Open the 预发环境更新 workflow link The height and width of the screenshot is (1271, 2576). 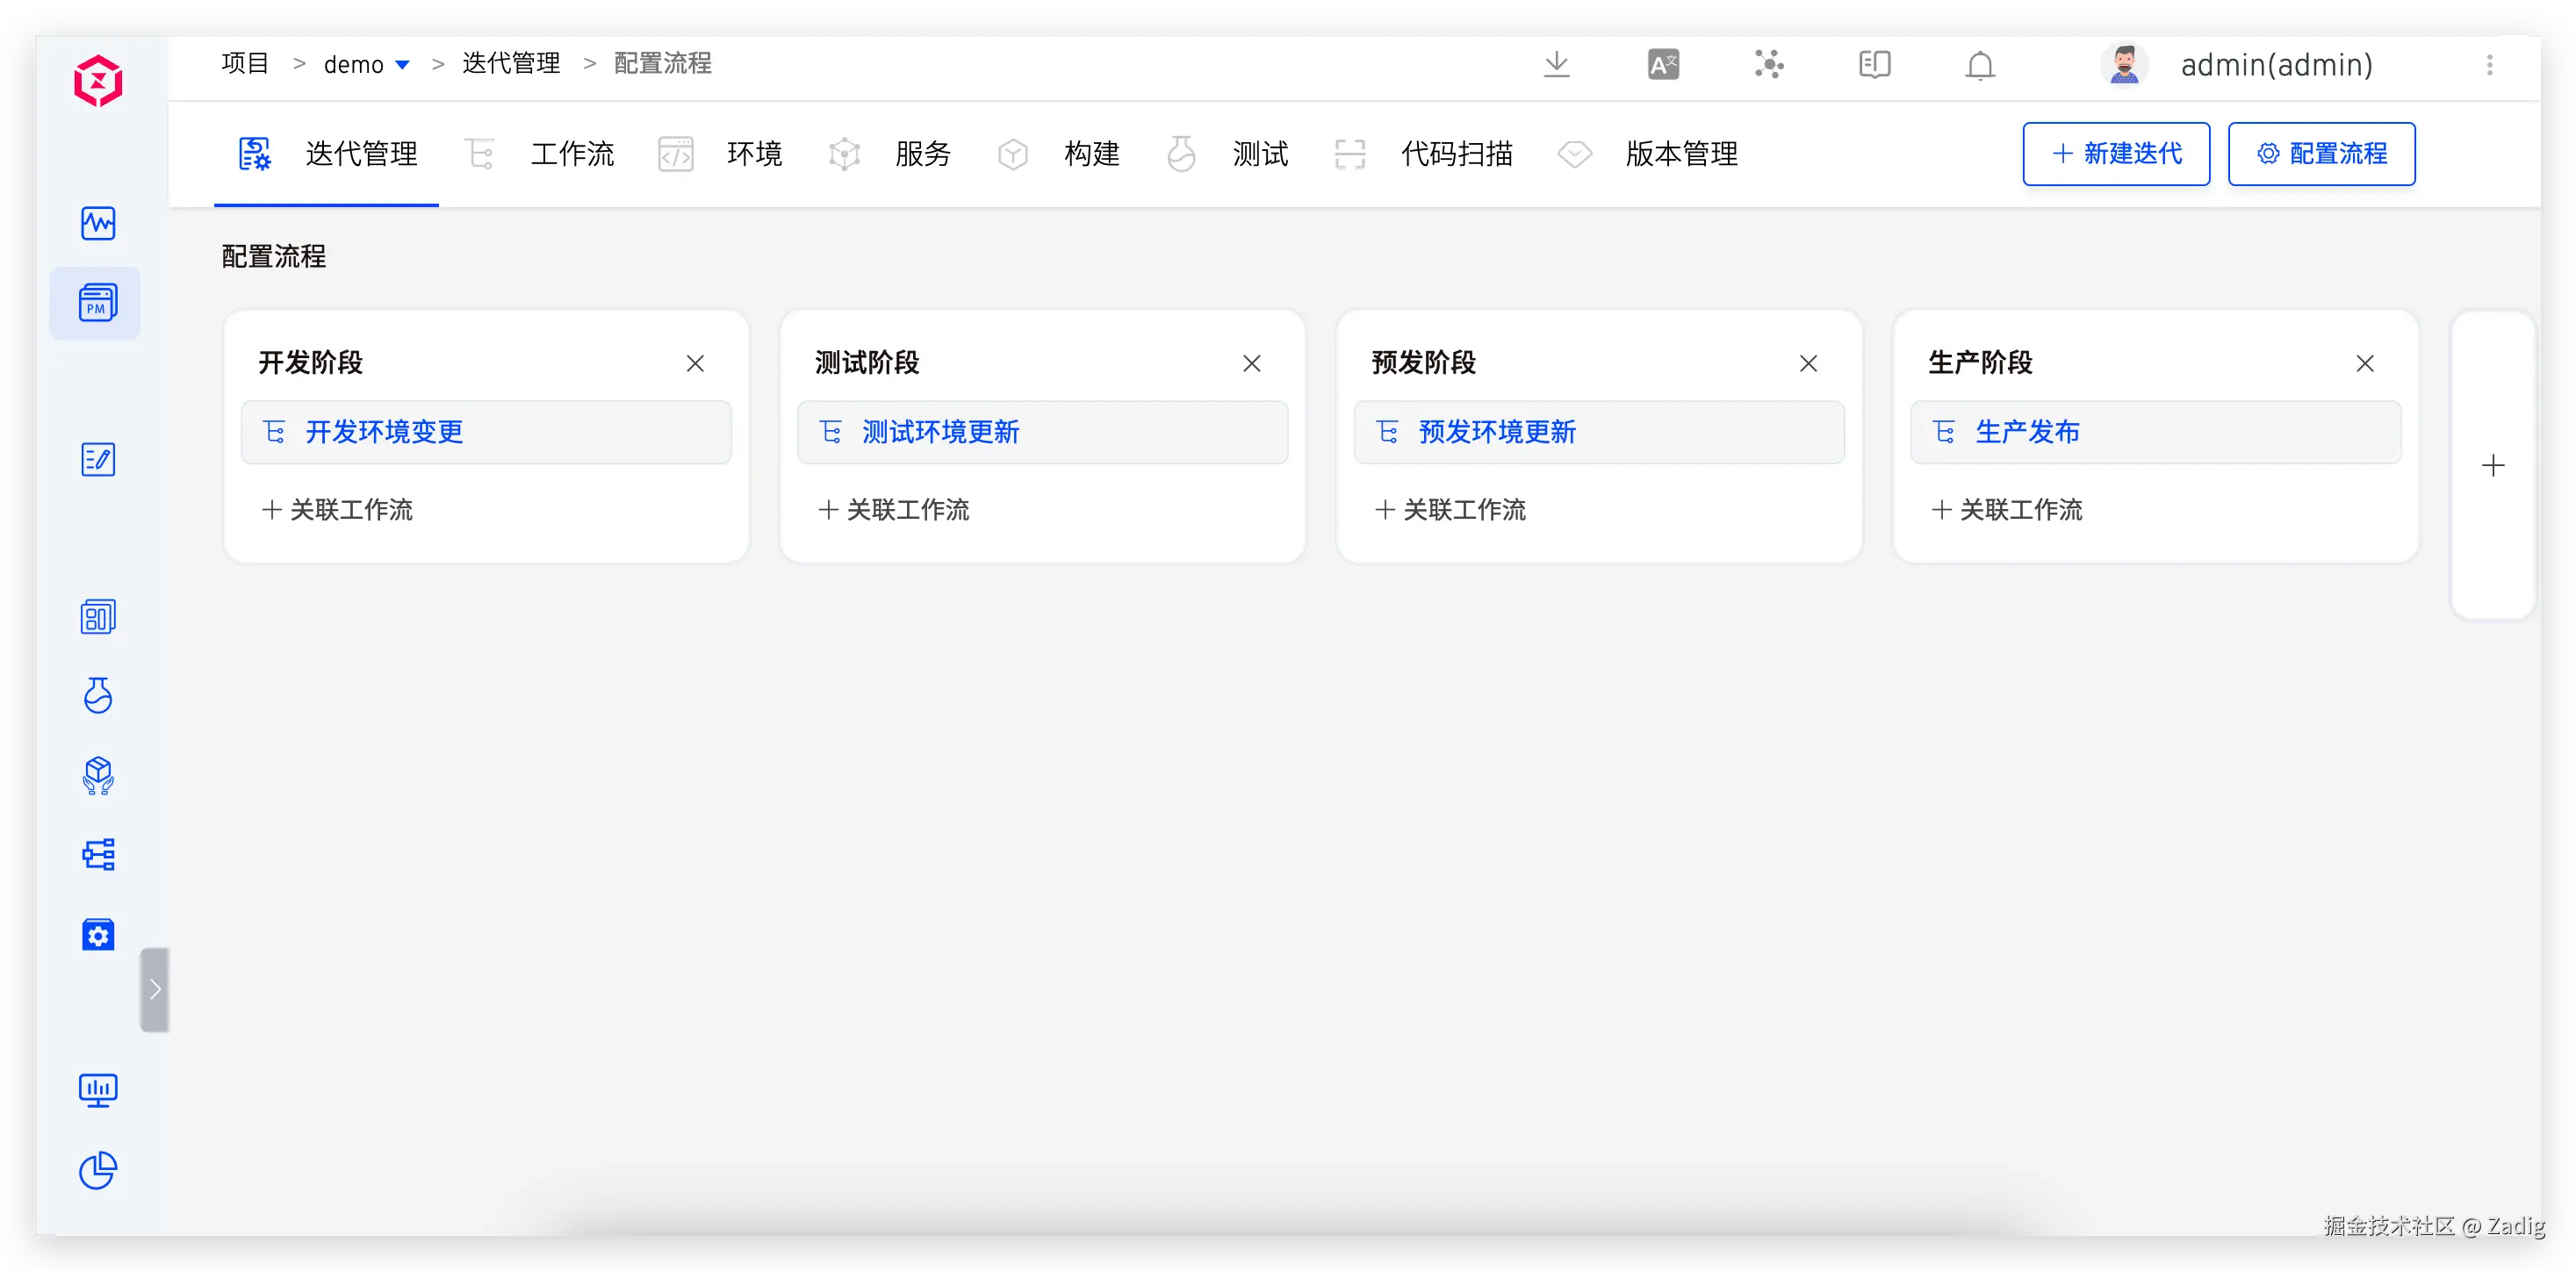tap(1496, 432)
